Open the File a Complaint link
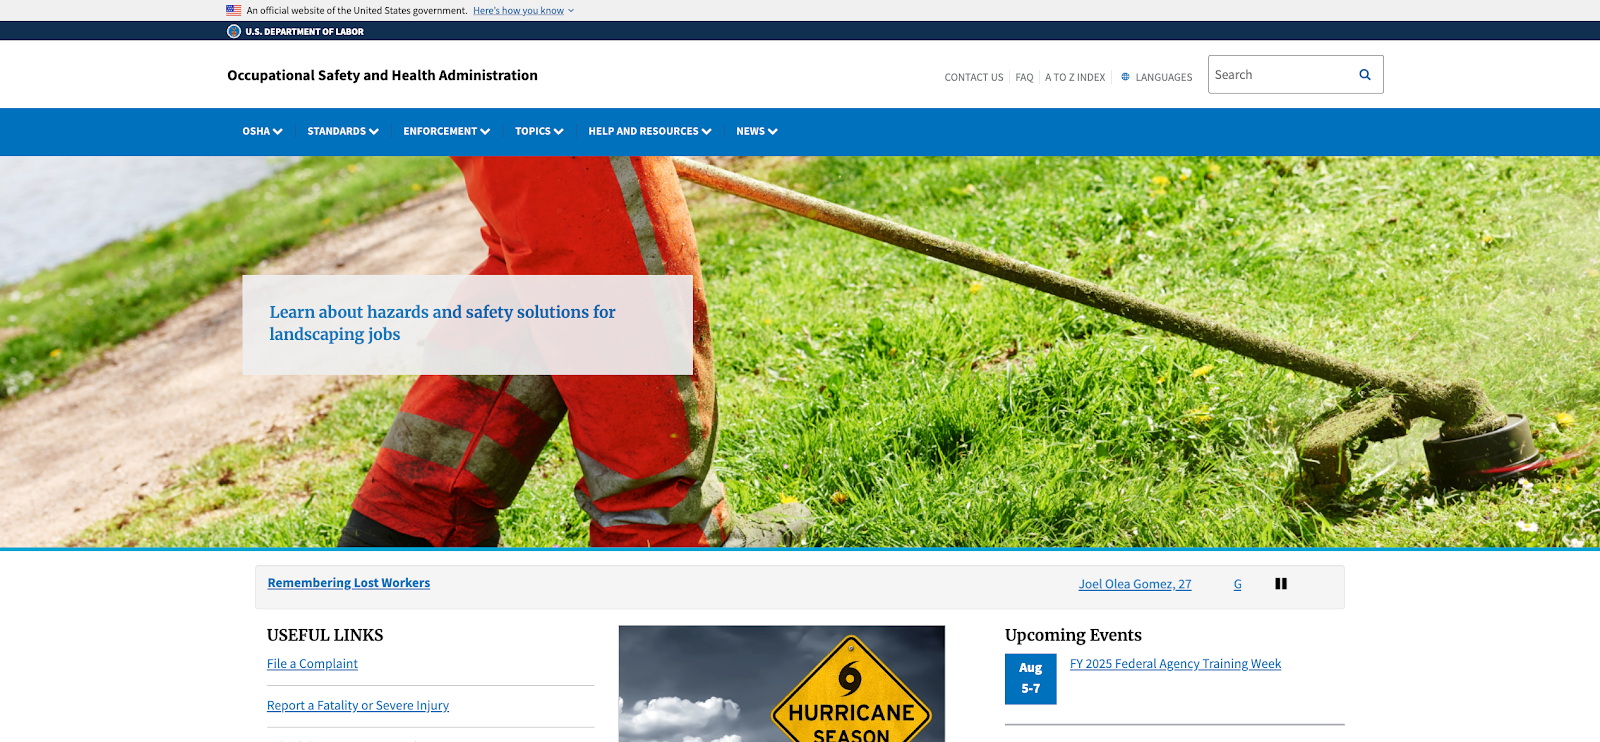Image resolution: width=1600 pixels, height=742 pixels. (312, 664)
